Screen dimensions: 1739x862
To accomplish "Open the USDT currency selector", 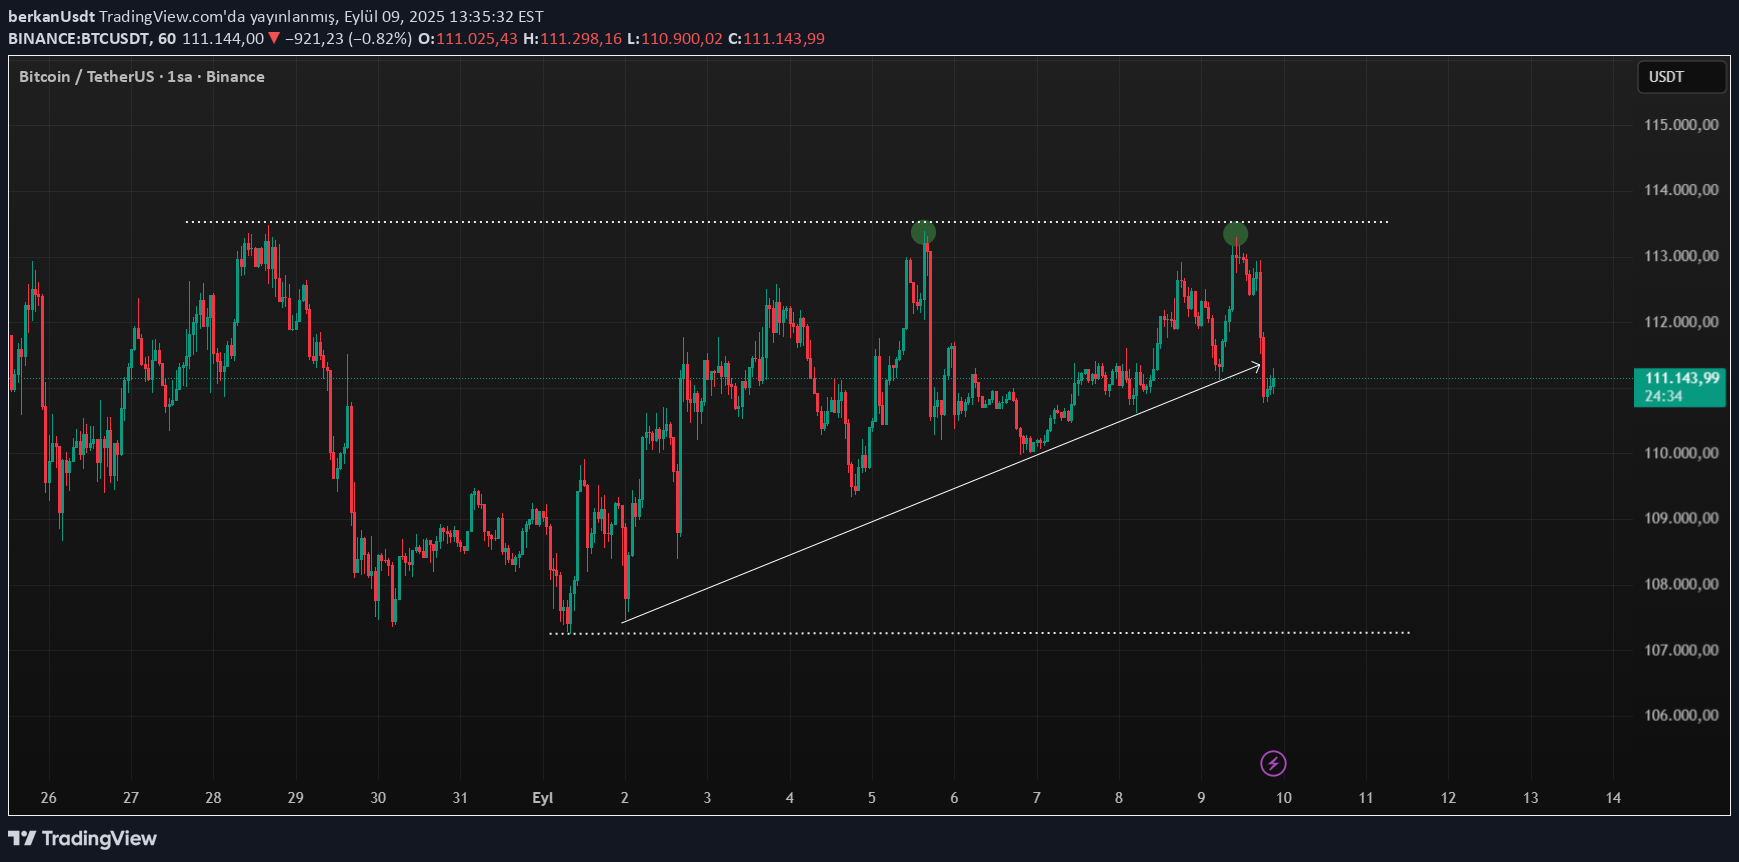I will (x=1680, y=77).
